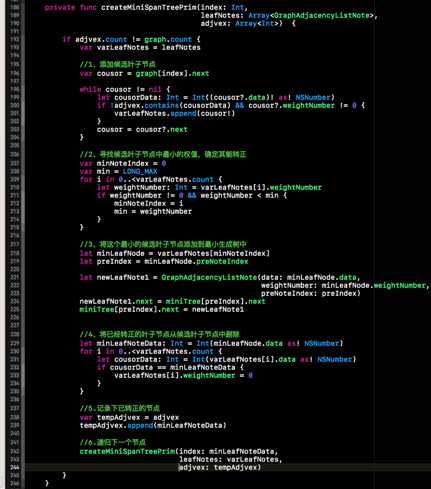The width and height of the screenshot is (431, 489).
Task: Click the 'var minNoteIndex = 0' line
Action: [x=123, y=163]
